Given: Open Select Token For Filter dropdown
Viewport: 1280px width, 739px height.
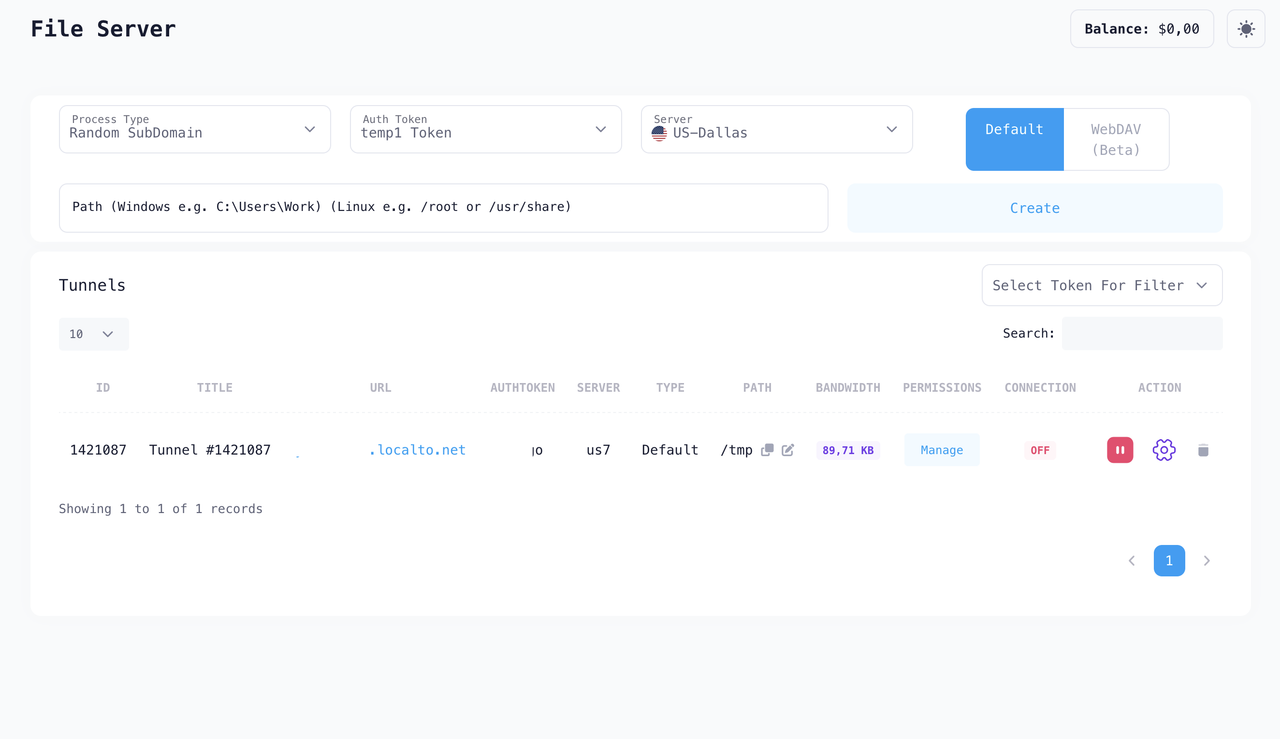Looking at the screenshot, I should (x=1102, y=285).
